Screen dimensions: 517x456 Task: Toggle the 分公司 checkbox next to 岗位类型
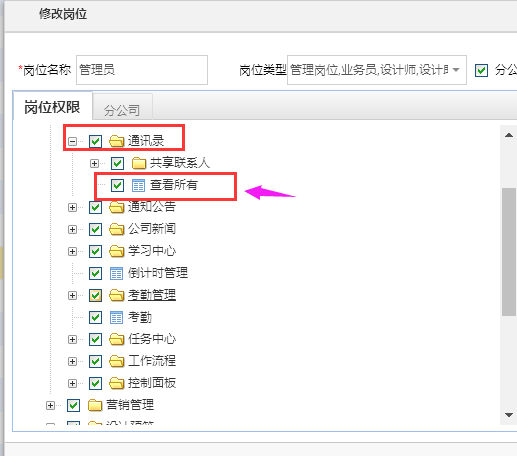(x=481, y=70)
